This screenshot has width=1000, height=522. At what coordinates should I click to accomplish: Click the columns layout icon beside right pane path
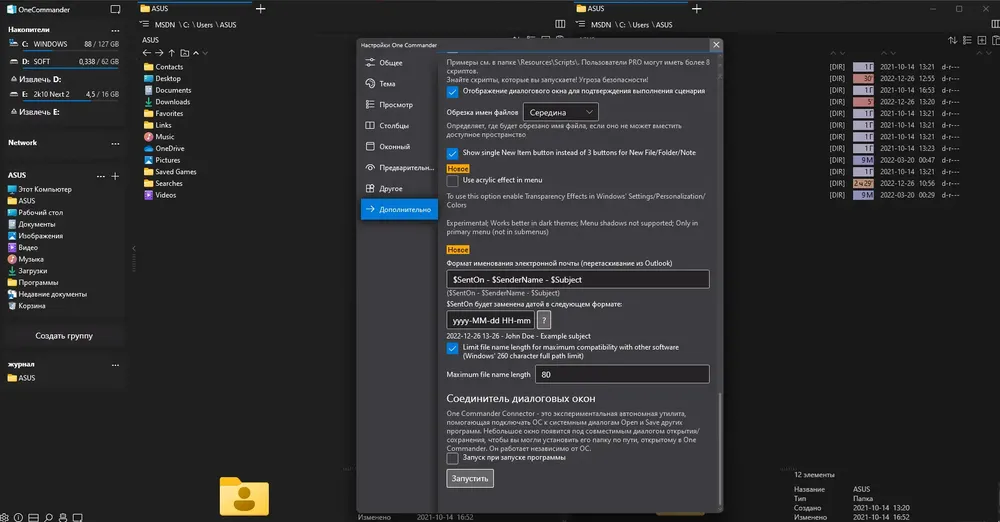pyautogui.click(x=560, y=24)
